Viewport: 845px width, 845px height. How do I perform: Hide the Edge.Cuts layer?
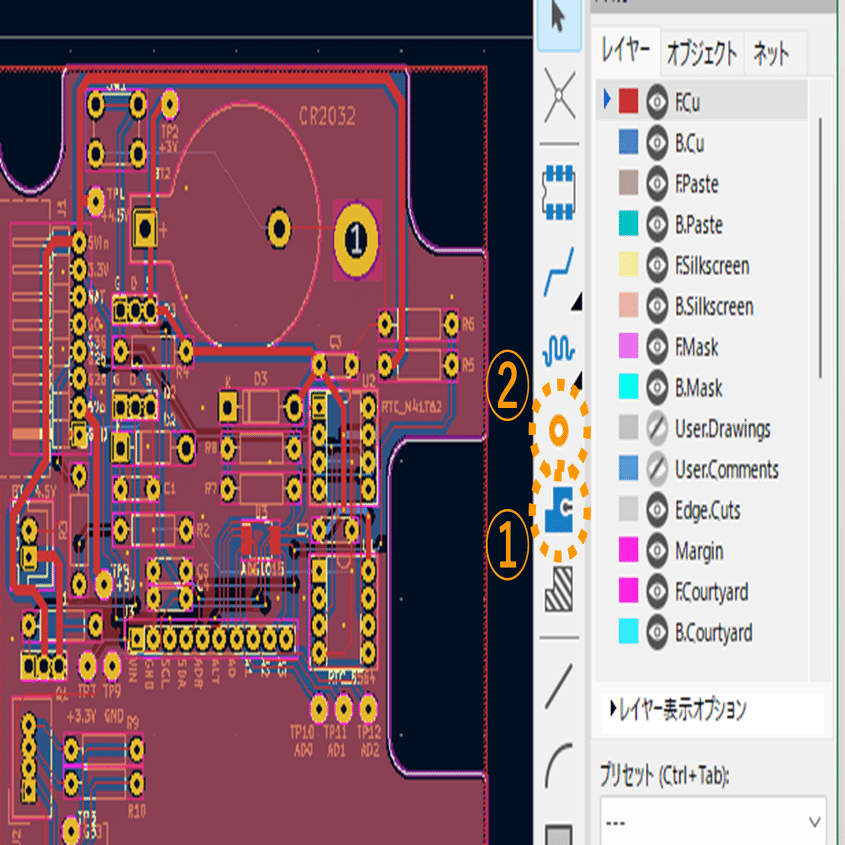657,510
